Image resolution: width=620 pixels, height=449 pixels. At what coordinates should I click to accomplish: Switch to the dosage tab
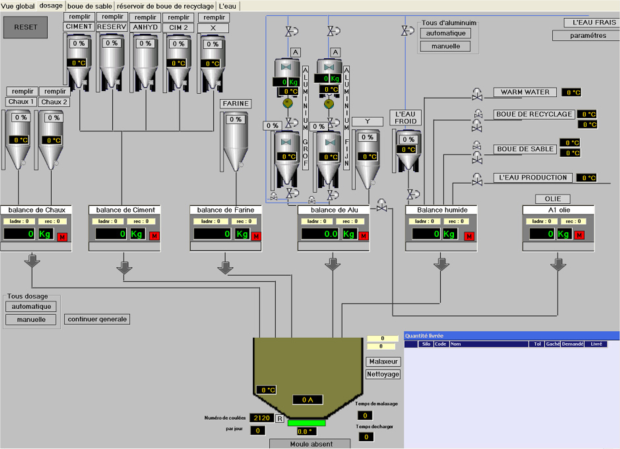pyautogui.click(x=51, y=6)
